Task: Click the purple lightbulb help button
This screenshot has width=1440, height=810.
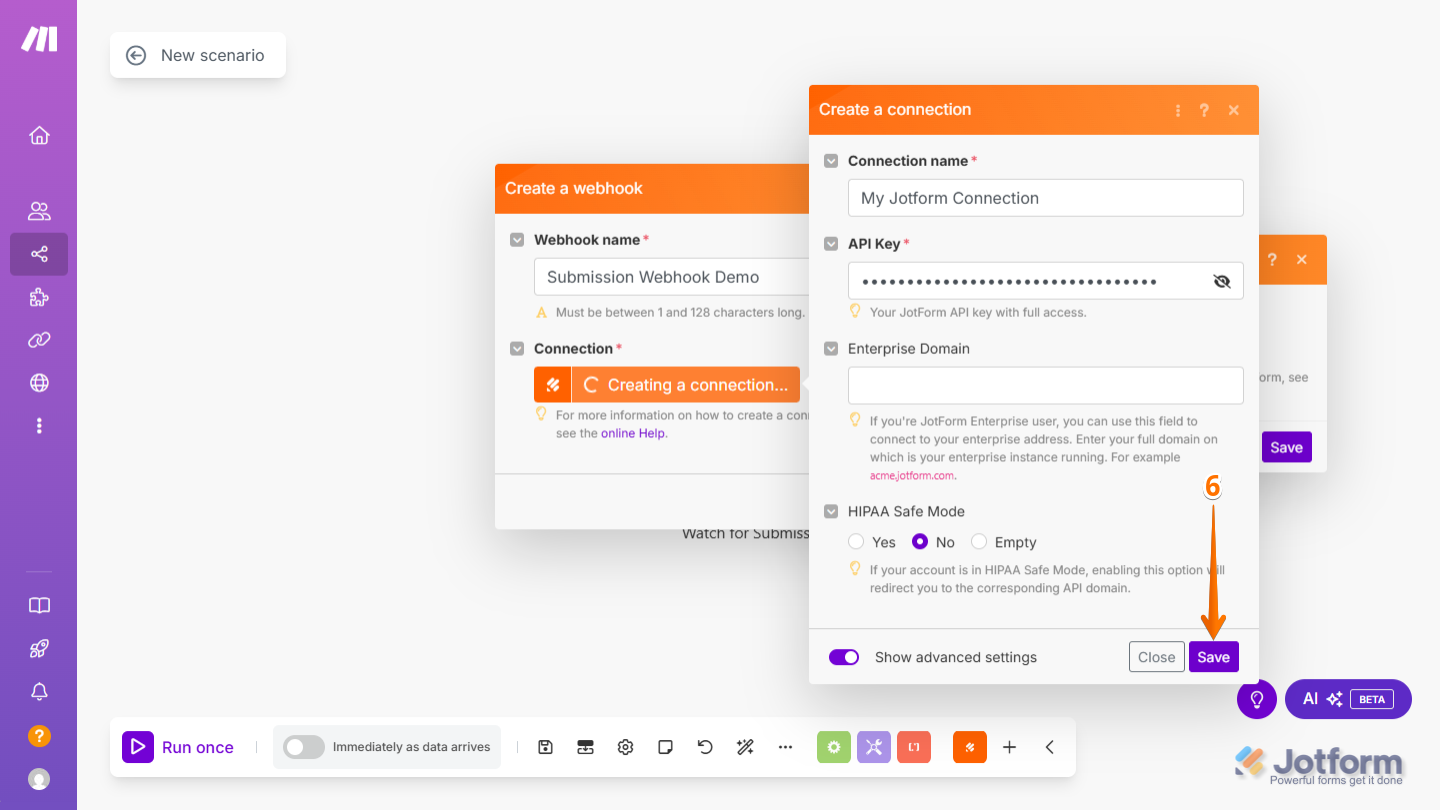Action: (x=1257, y=699)
